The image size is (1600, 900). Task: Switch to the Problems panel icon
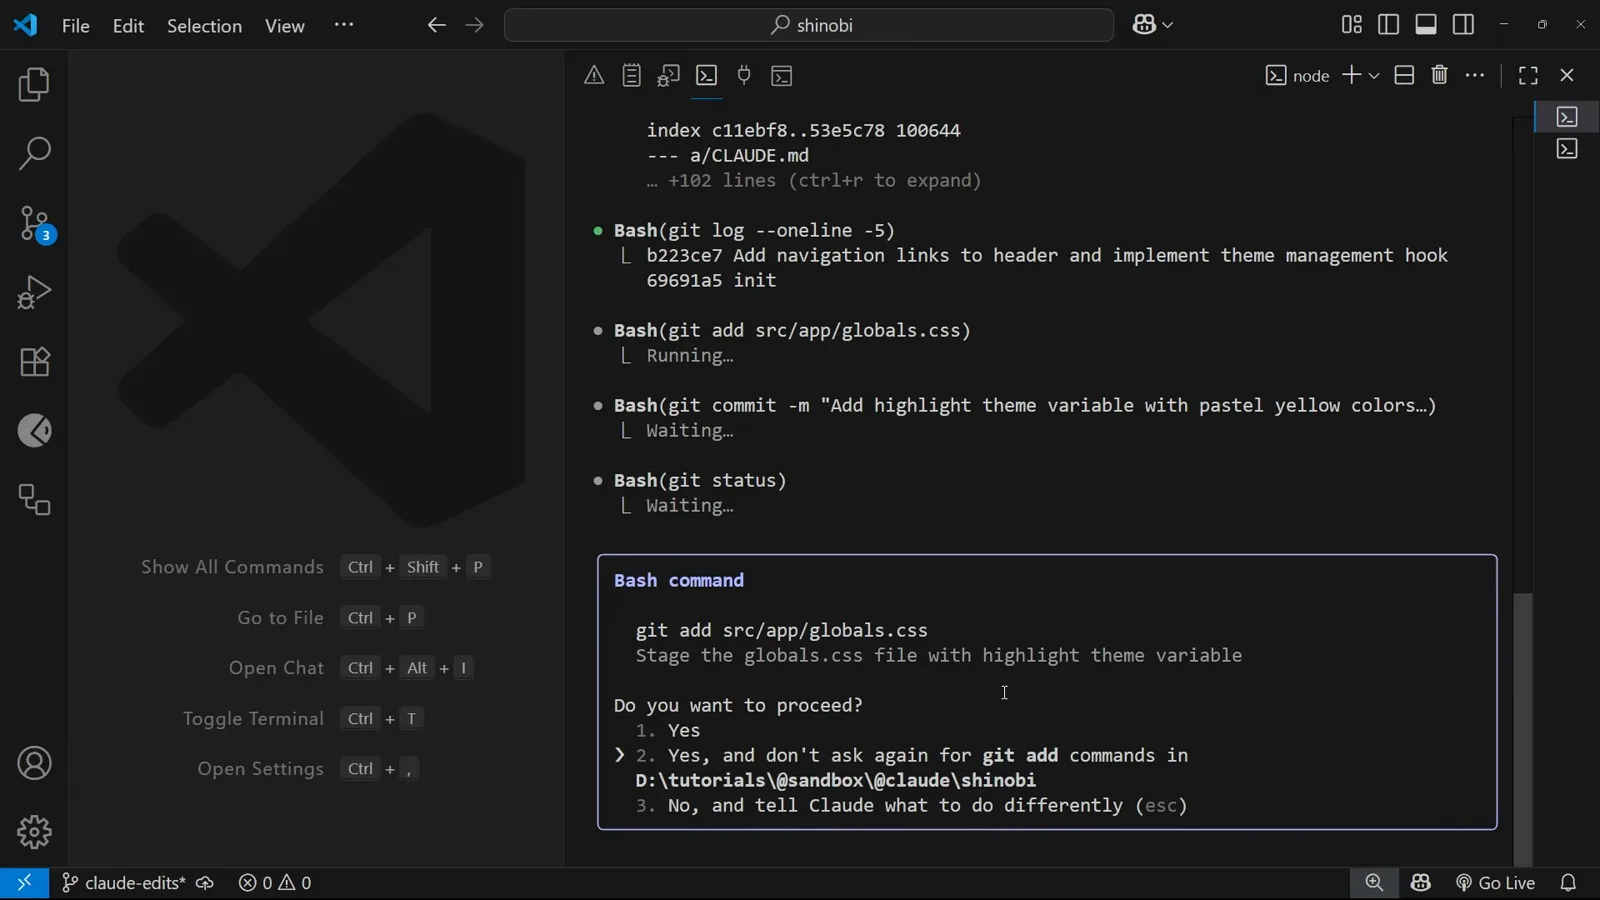[594, 76]
